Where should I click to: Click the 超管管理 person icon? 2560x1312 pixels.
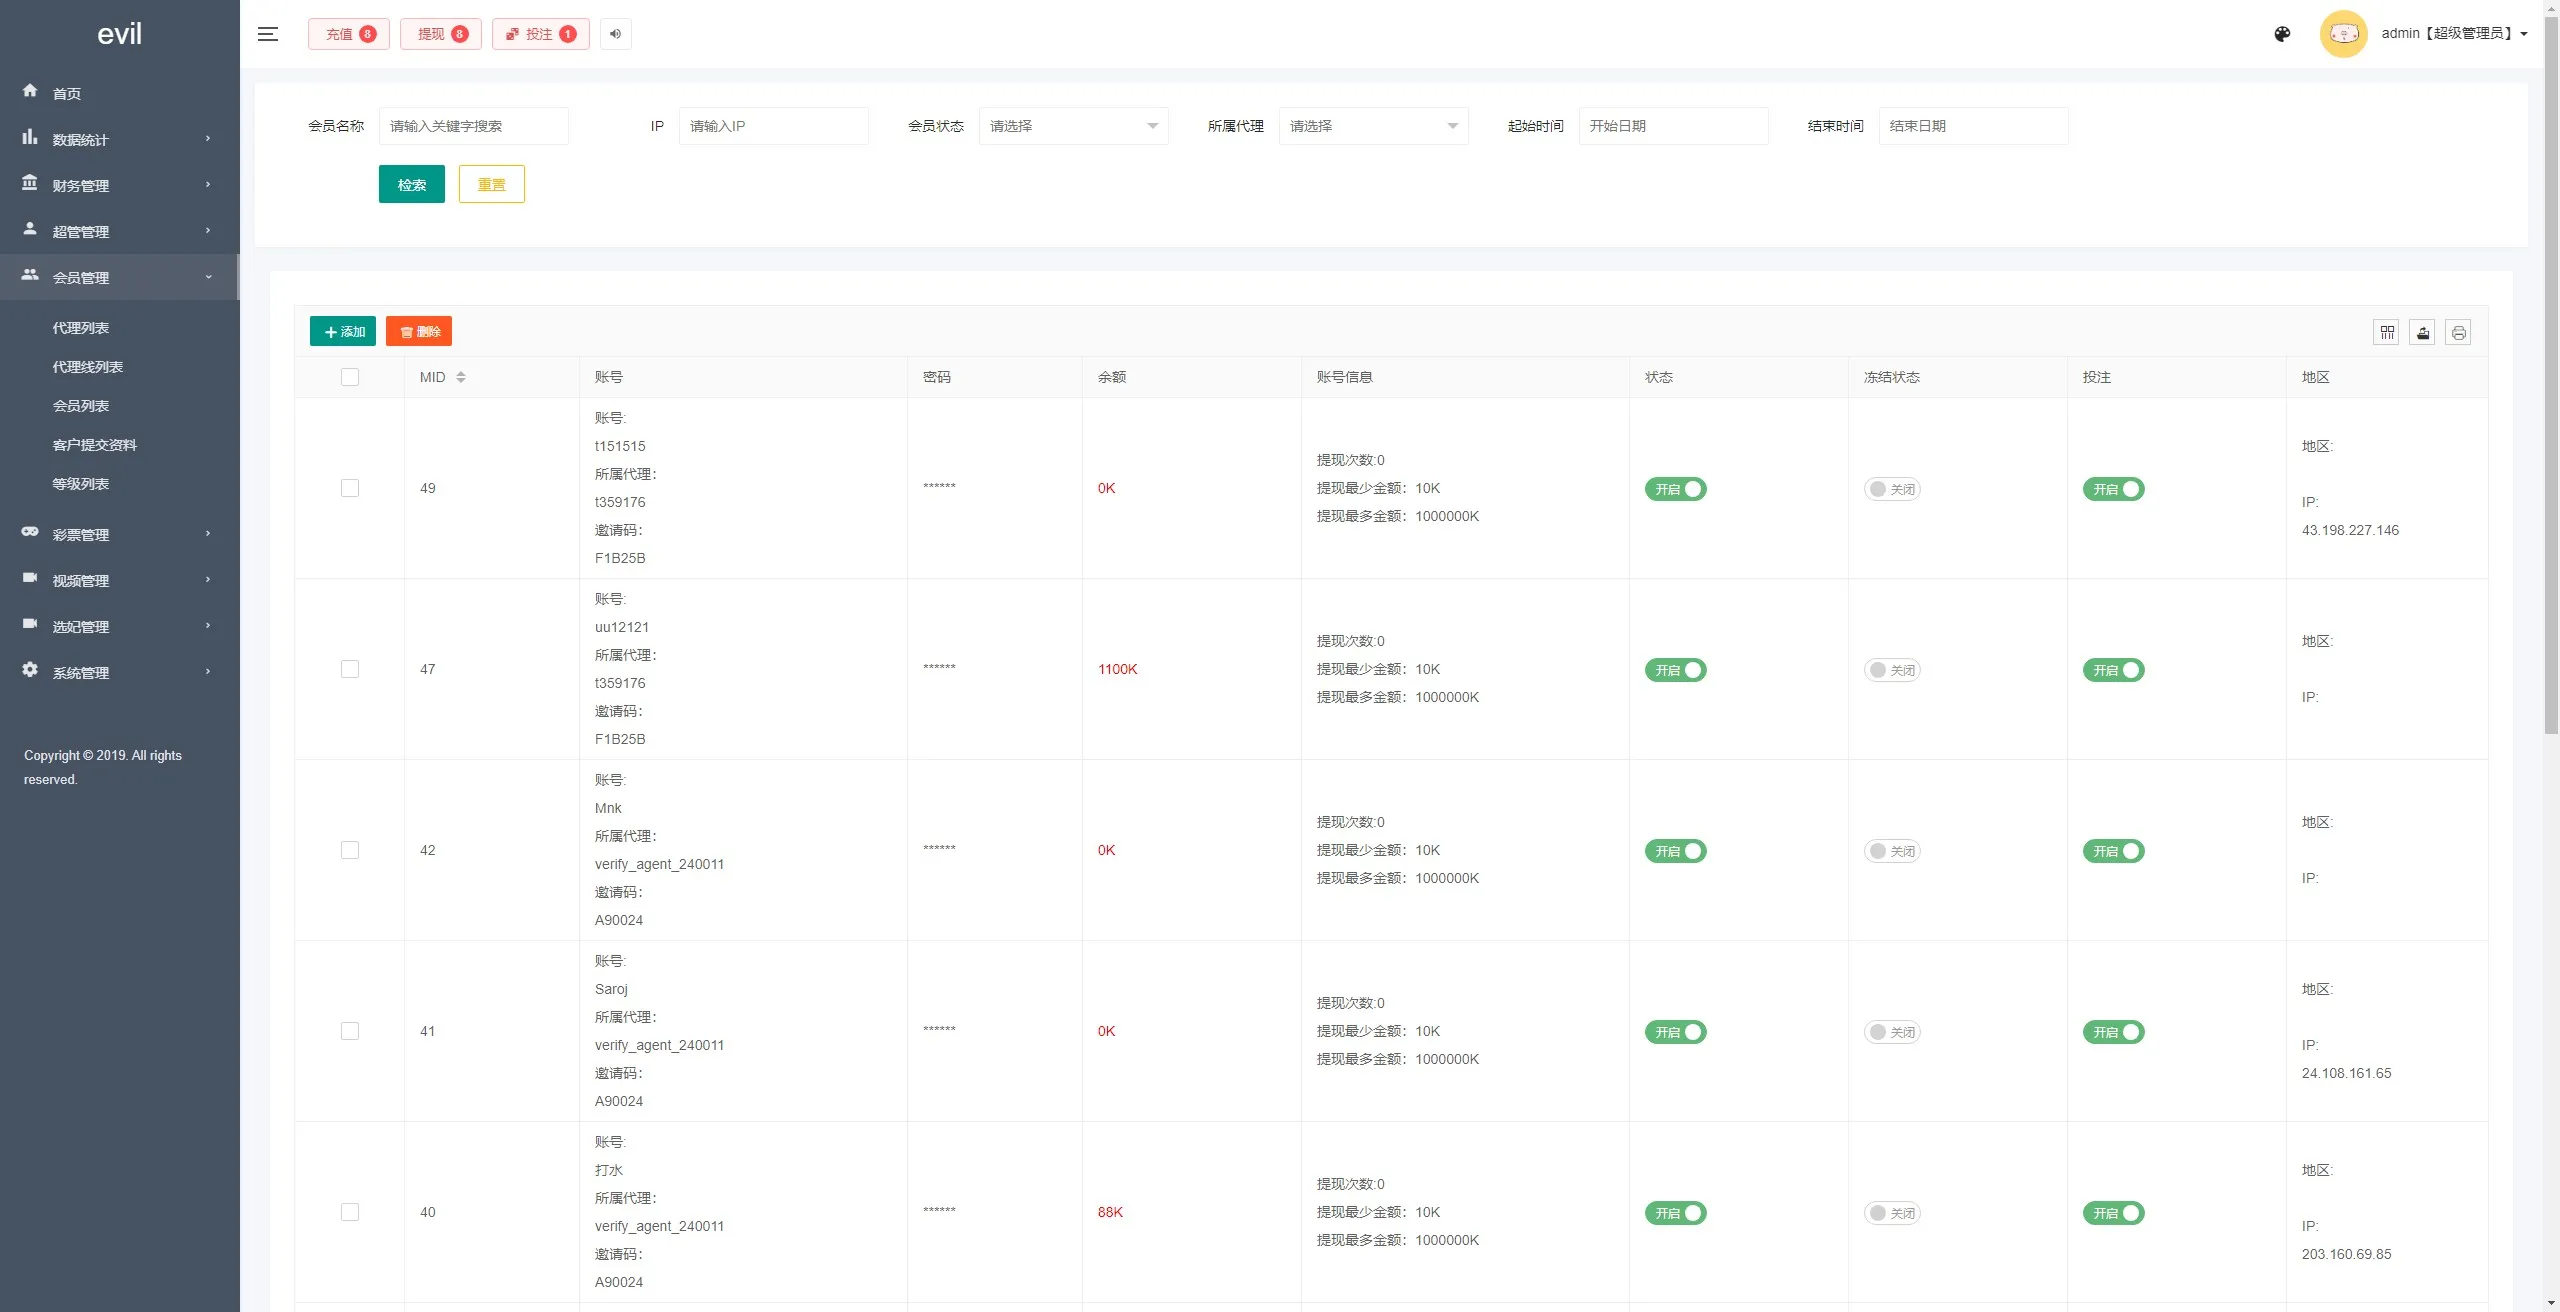coord(30,229)
